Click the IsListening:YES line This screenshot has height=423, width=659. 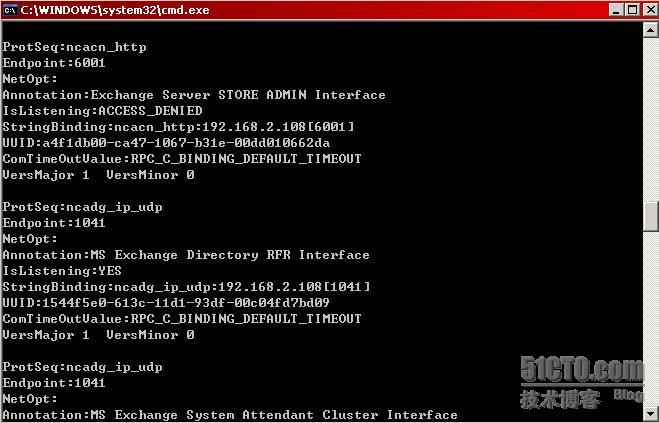click(62, 271)
